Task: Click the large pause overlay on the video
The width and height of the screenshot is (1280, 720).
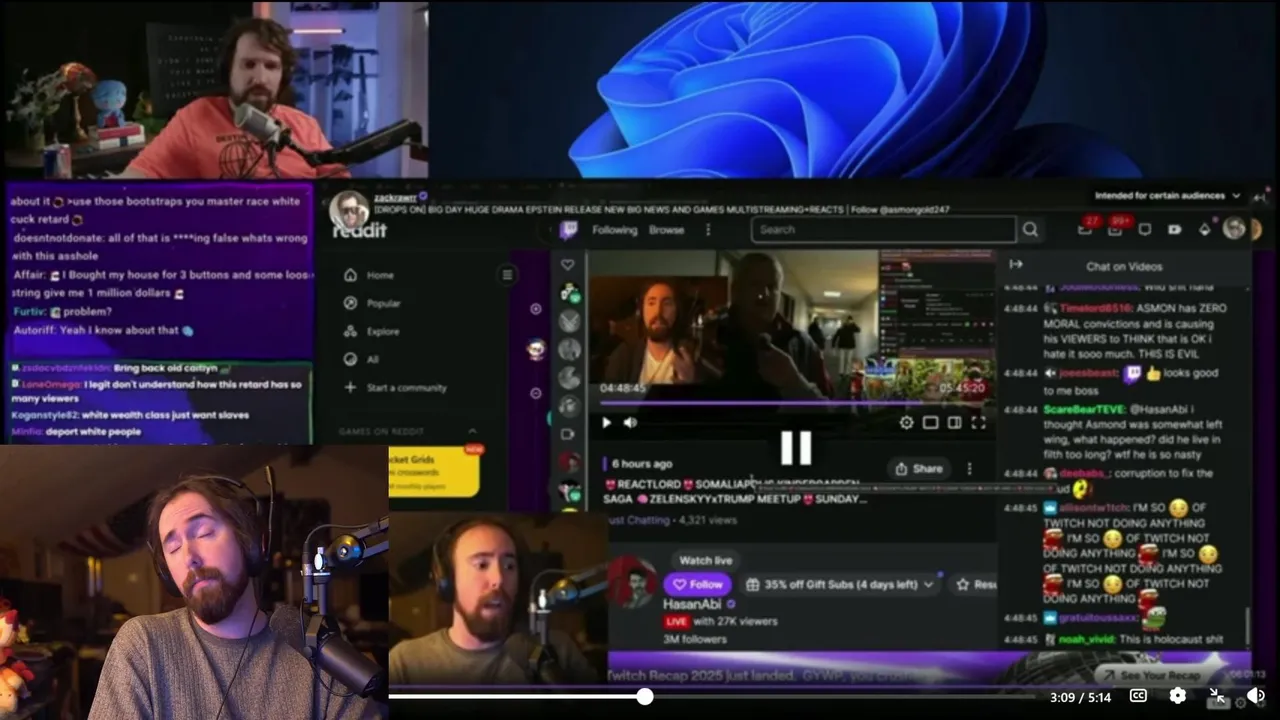Action: (795, 448)
